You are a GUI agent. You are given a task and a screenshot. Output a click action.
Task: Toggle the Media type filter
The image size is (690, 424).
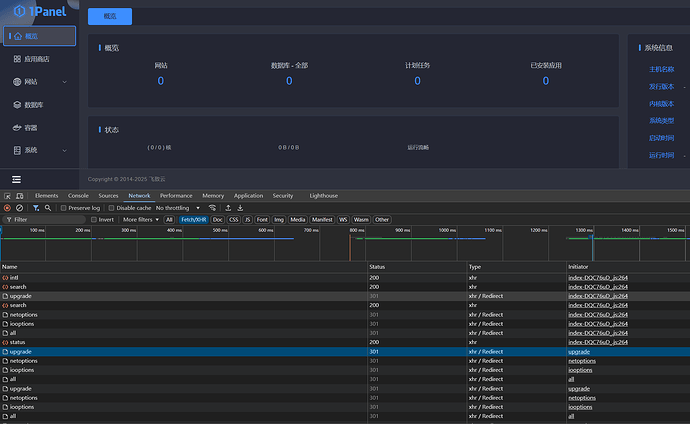297,219
